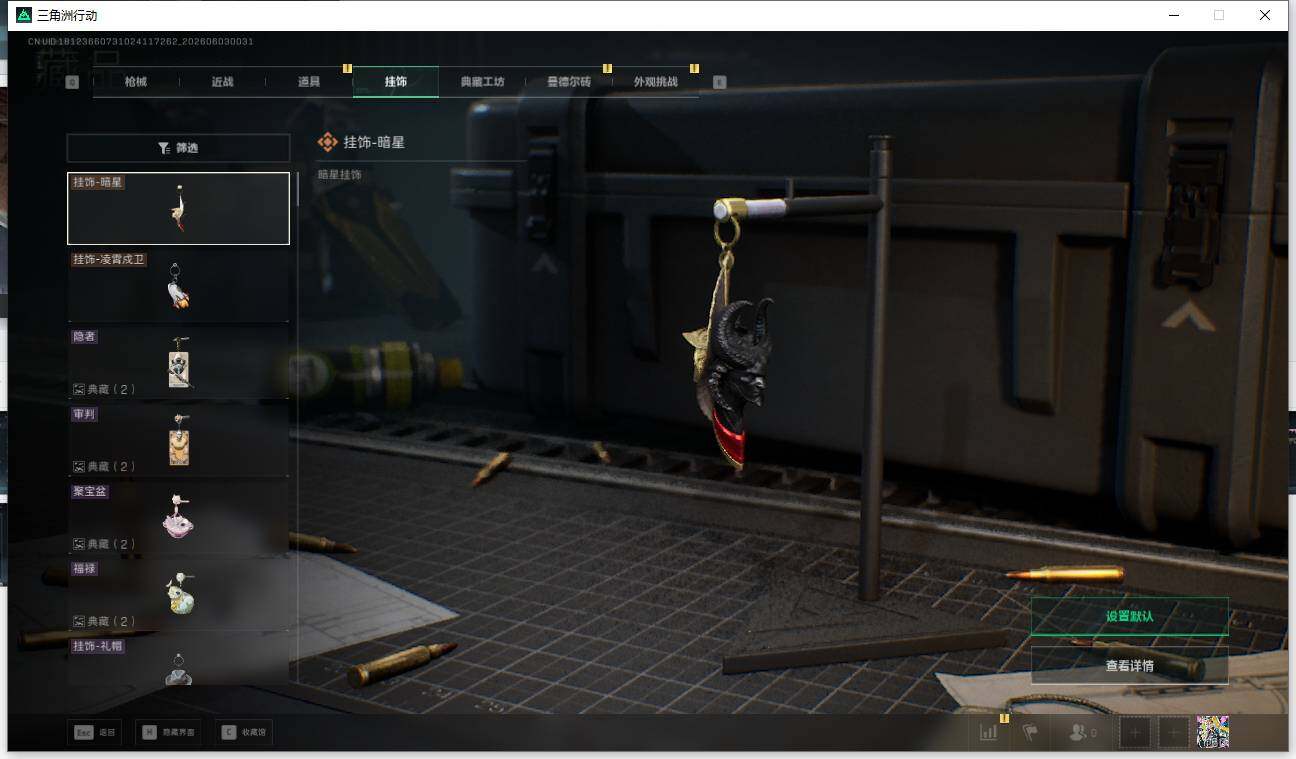Click 典藏 (2) collection icon under 审判
The width and height of the screenshot is (1296, 759).
pyautogui.click(x=79, y=466)
